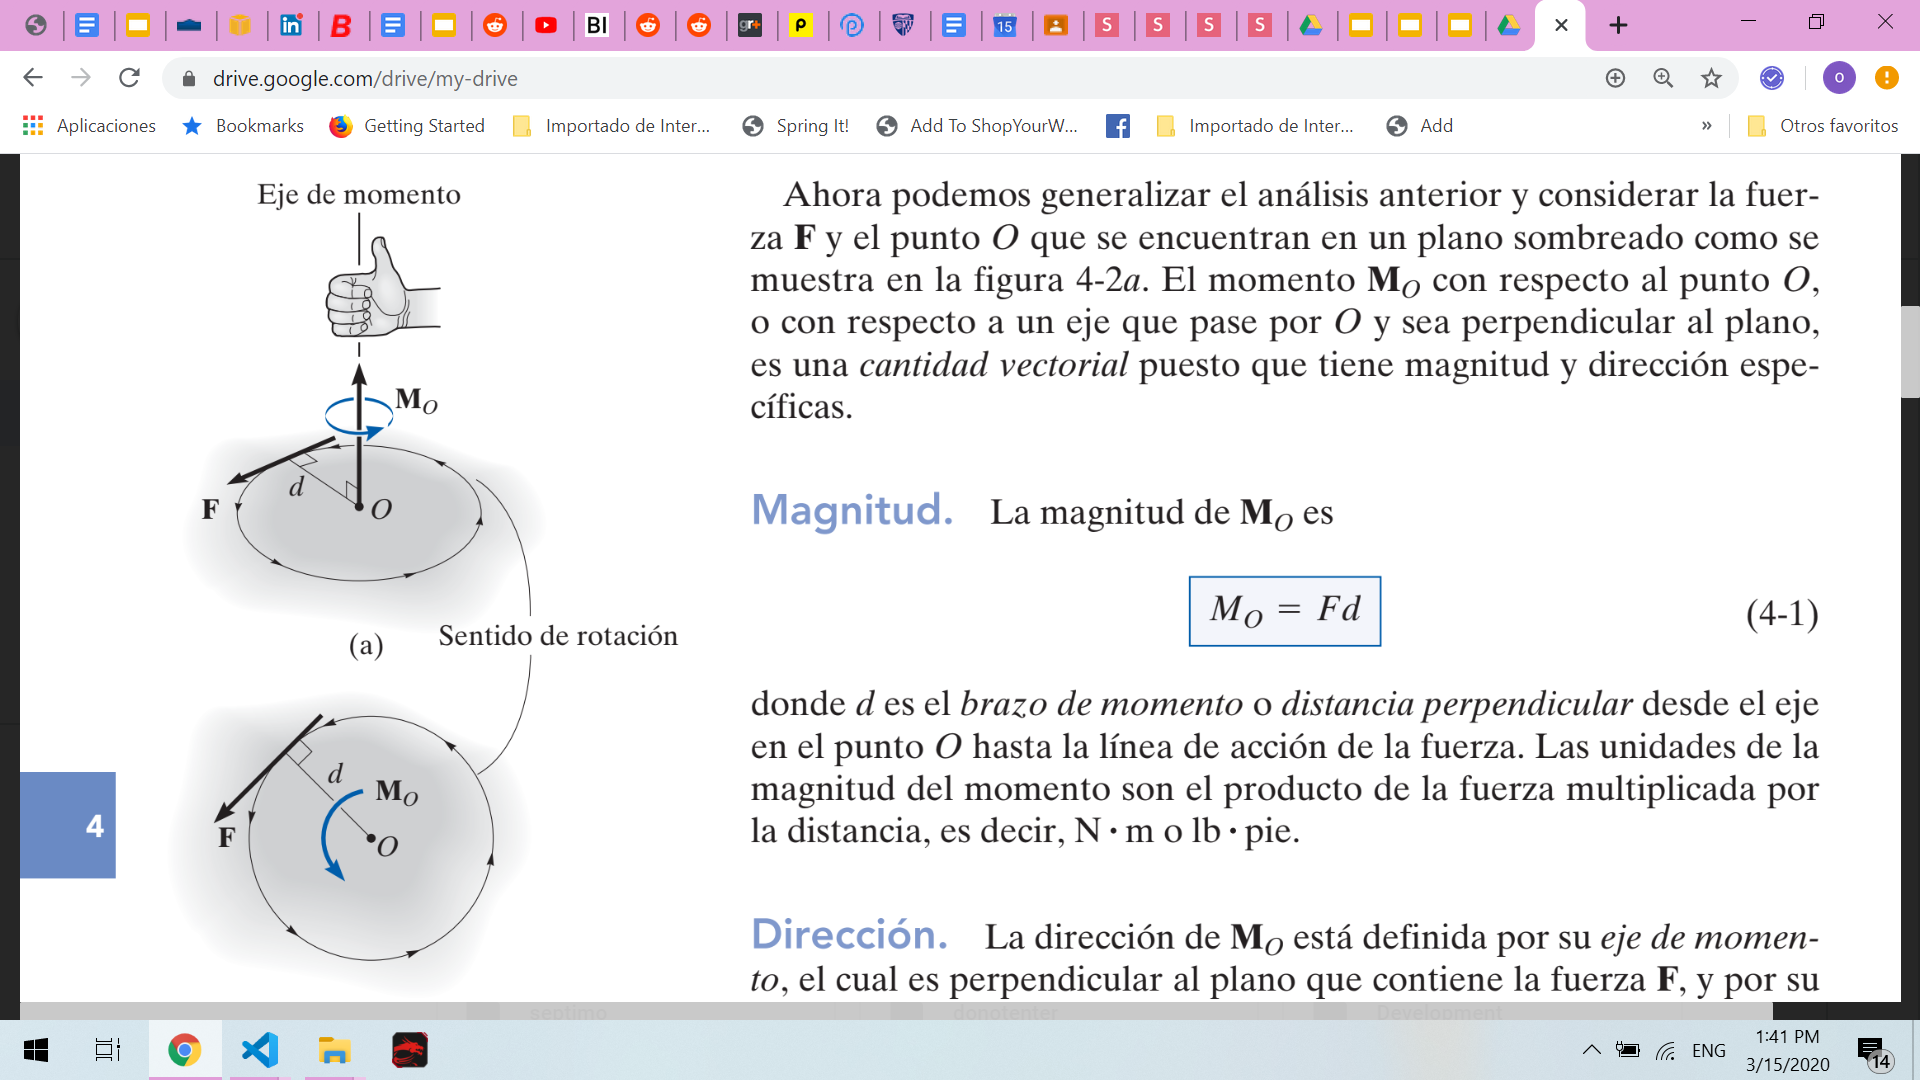Screen dimensions: 1920x1080
Task: Show hidden system tray icons
Action: [x=1591, y=1050]
